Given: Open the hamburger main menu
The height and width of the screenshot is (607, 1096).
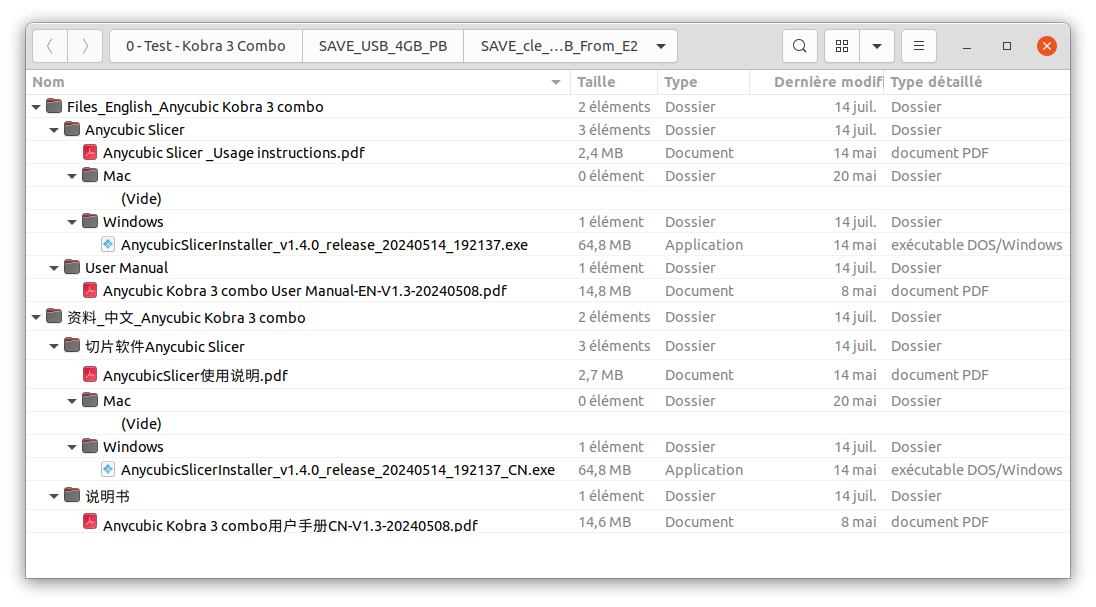Looking at the screenshot, I should coord(919,46).
